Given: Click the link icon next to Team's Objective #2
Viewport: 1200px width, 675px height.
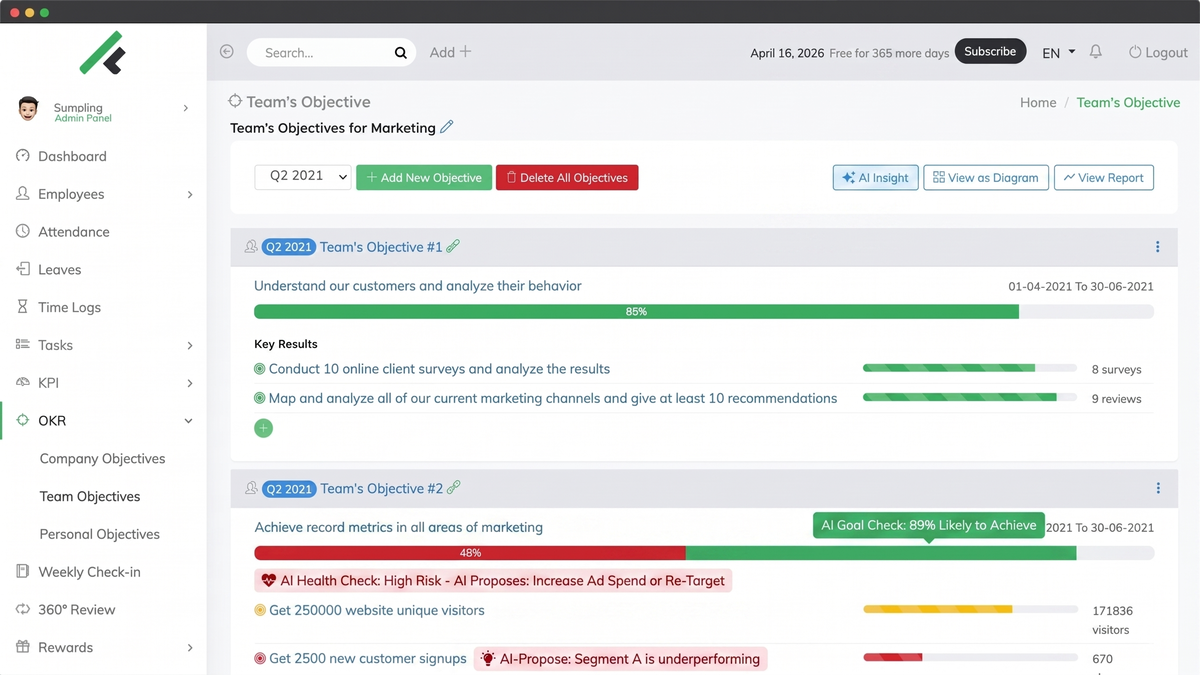Looking at the screenshot, I should pos(455,488).
